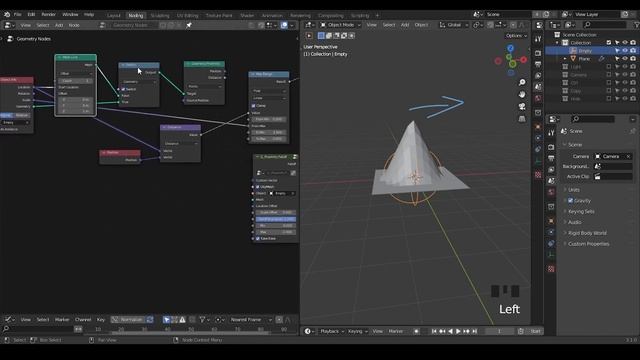This screenshot has width=640, height=360.
Task: Enable the Light collection checkbox in outliner
Action: pyautogui.click(x=609, y=67)
